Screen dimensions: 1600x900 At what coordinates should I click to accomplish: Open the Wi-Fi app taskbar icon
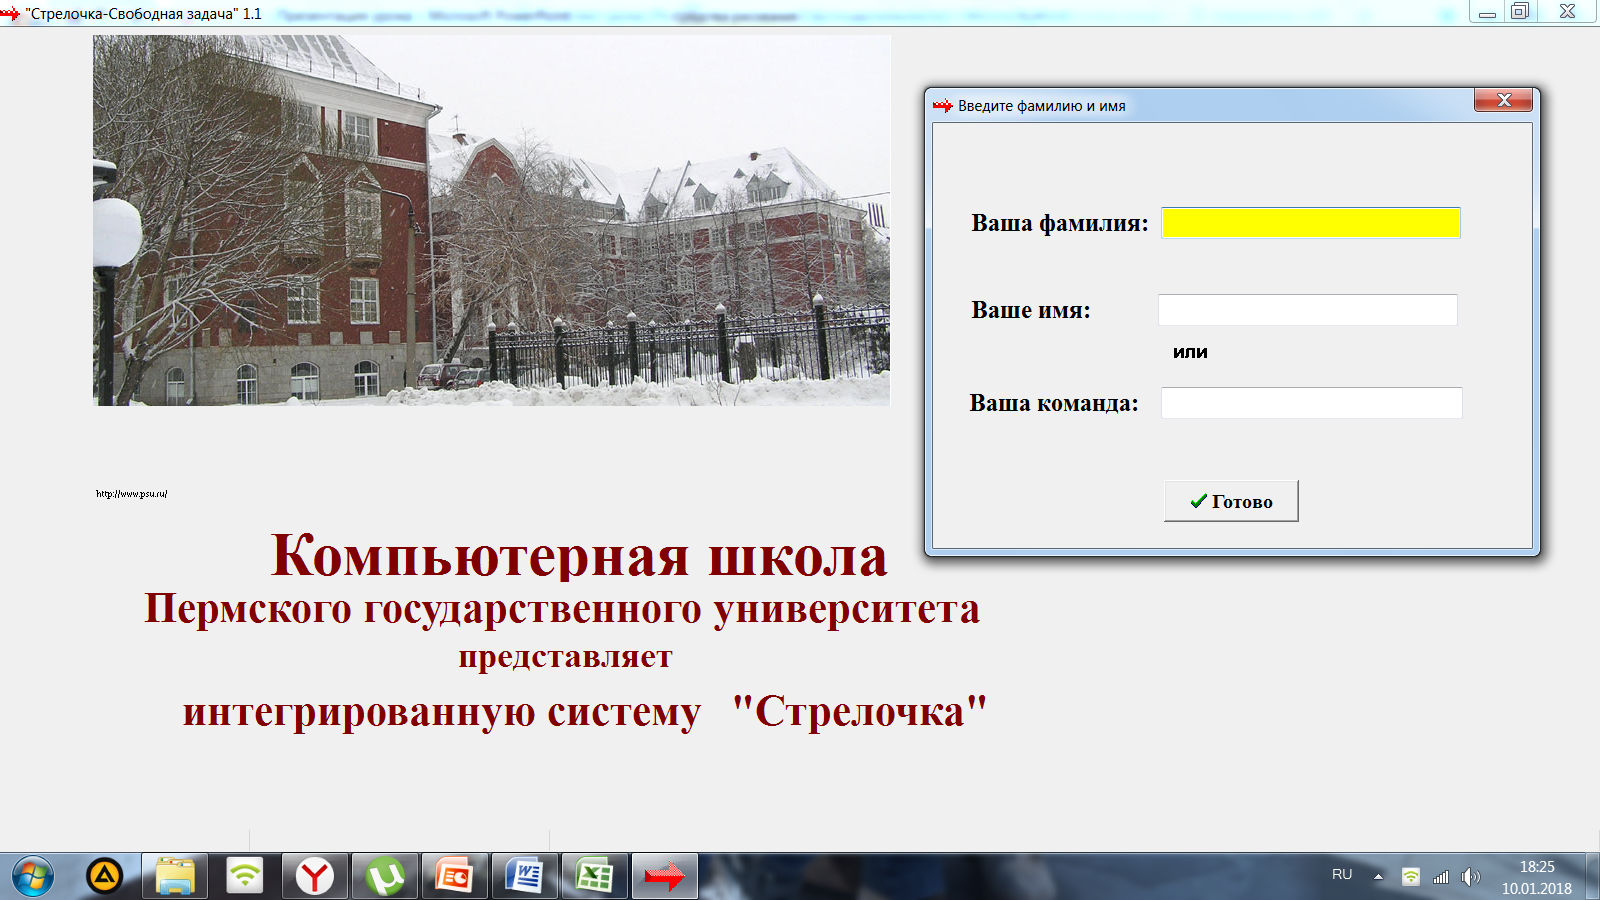pyautogui.click(x=245, y=877)
